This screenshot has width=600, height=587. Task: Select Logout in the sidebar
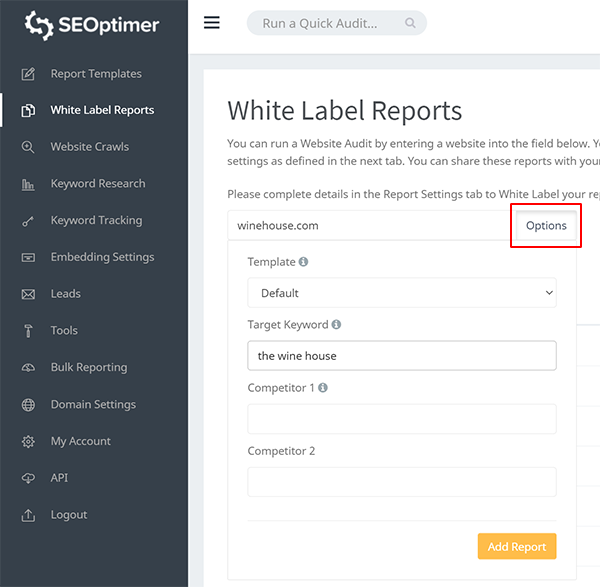68,515
